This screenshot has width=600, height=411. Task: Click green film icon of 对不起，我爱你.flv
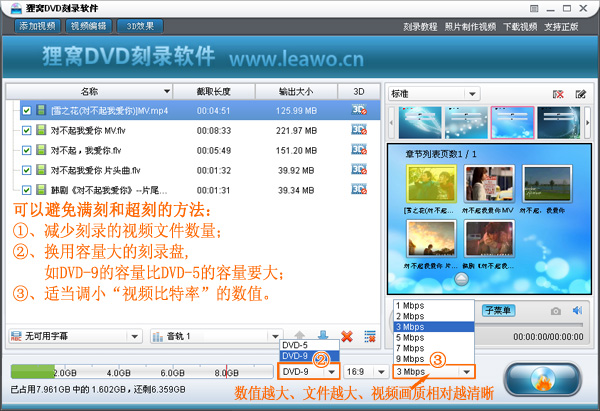pos(41,150)
